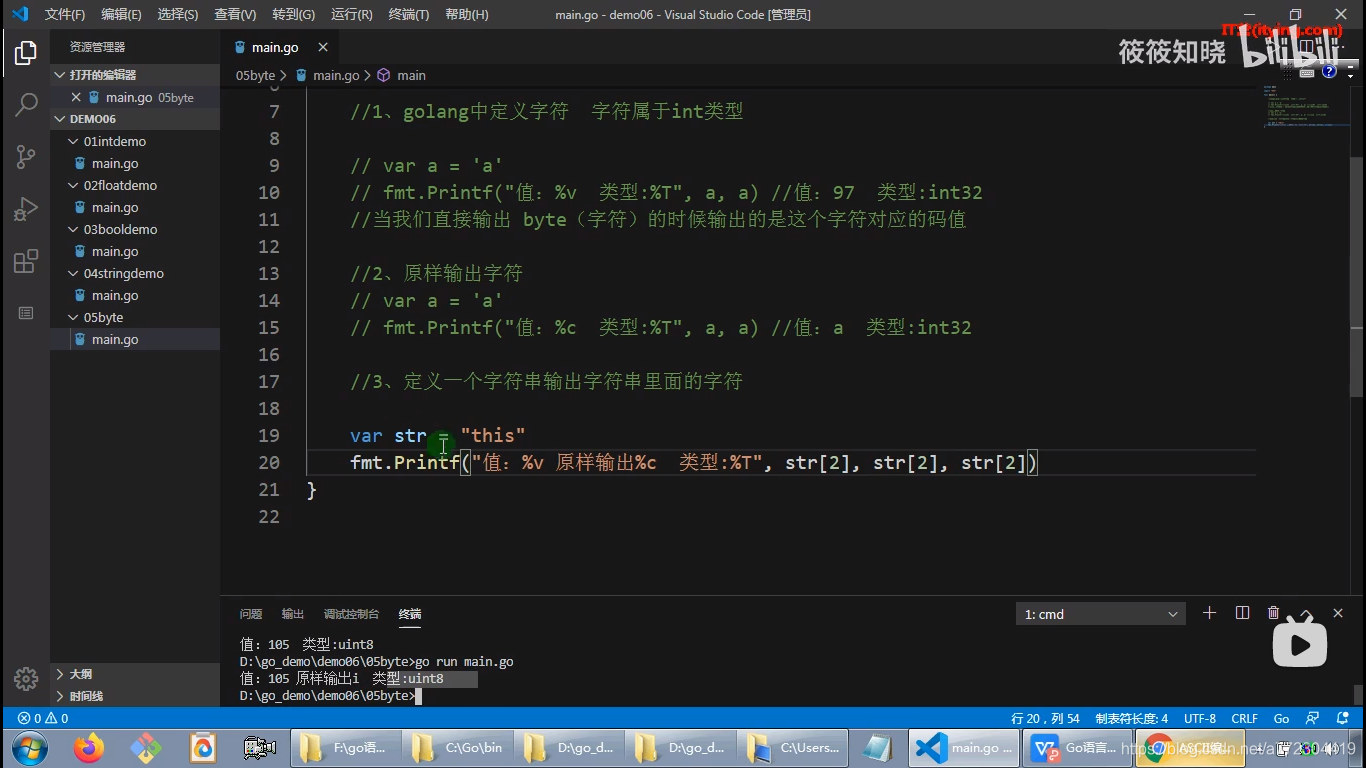The image size is (1366, 768).
Task: Click the activity bar icon below Extensions
Action: pyautogui.click(x=26, y=313)
